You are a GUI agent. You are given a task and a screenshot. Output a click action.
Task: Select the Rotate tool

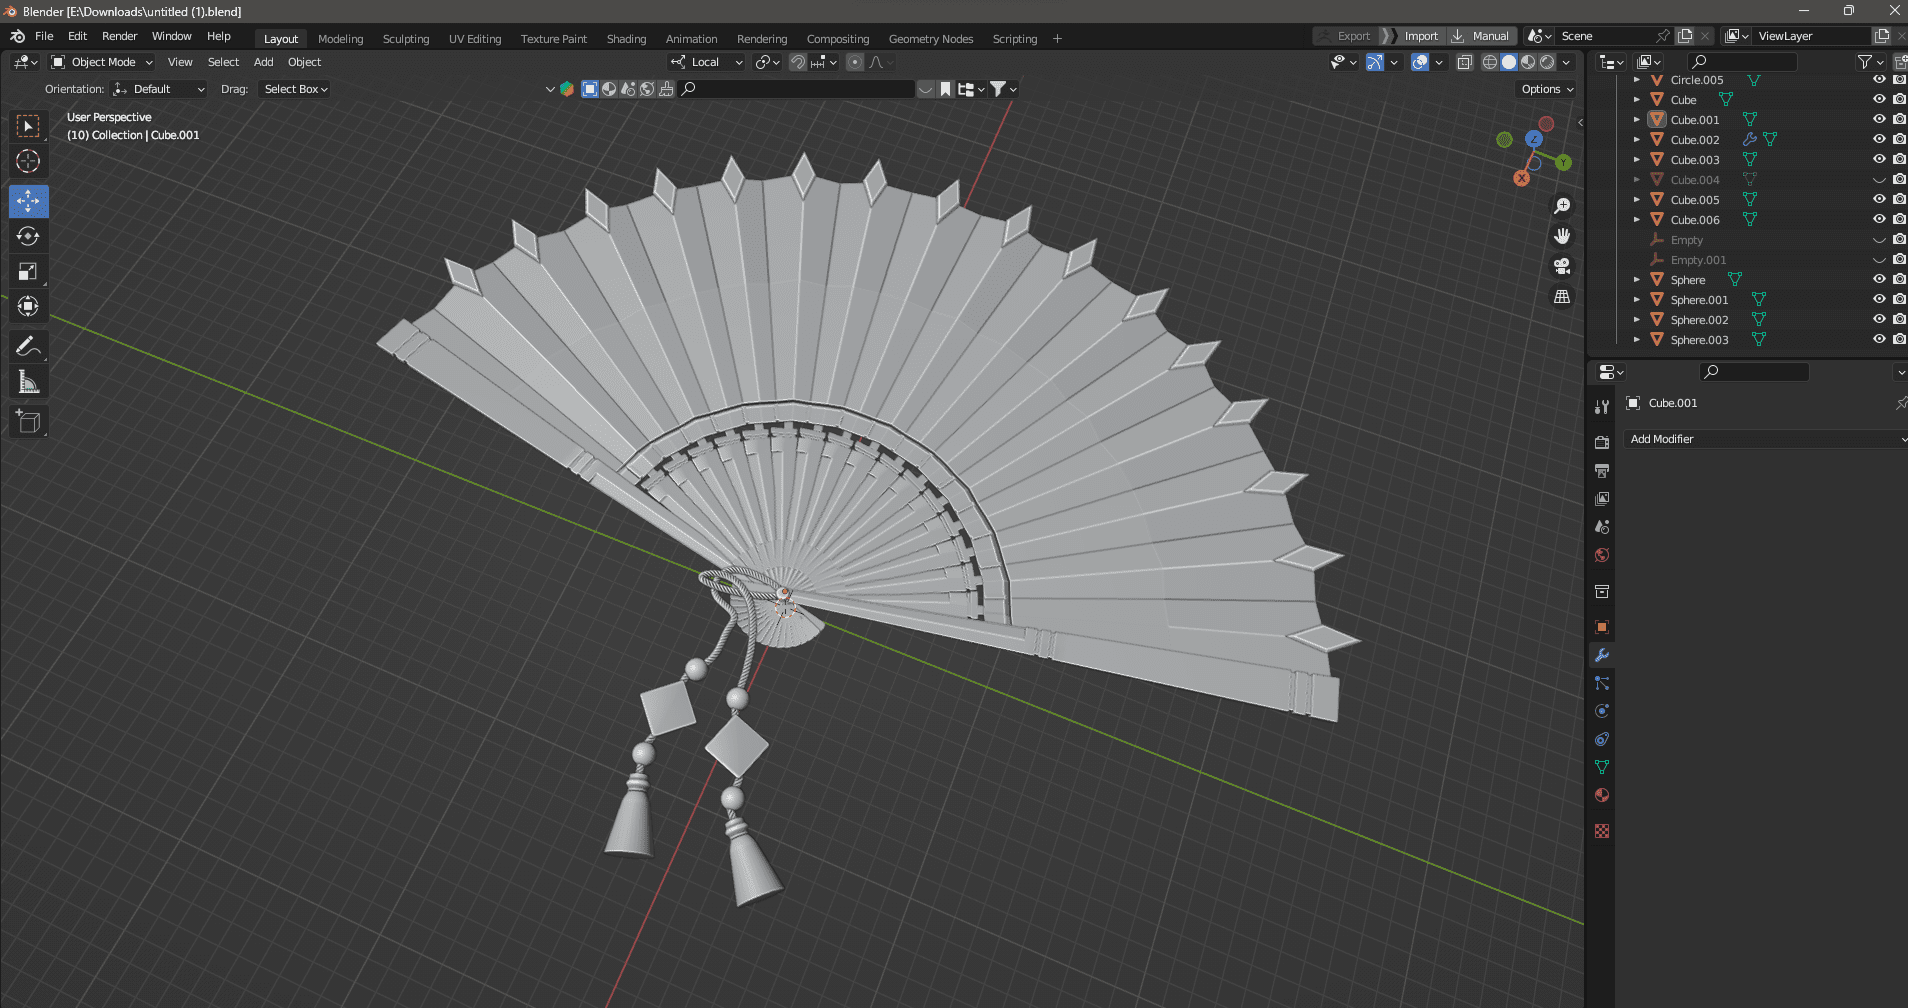[28, 236]
